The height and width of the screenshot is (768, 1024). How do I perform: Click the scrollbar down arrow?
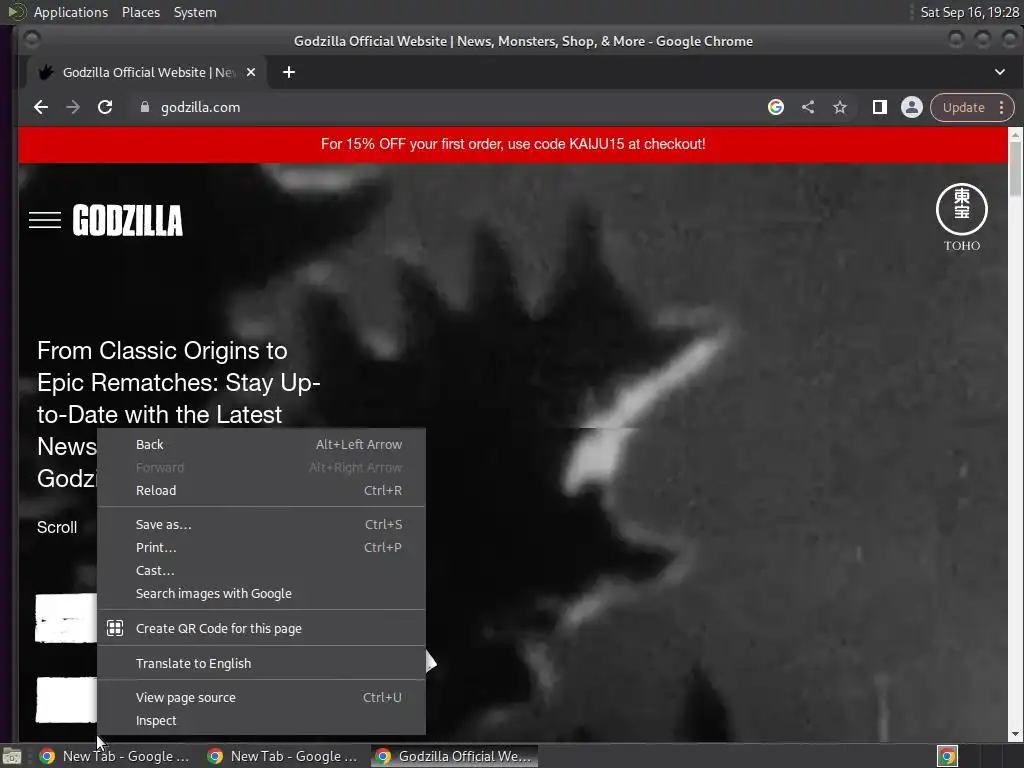pyautogui.click(x=1015, y=734)
